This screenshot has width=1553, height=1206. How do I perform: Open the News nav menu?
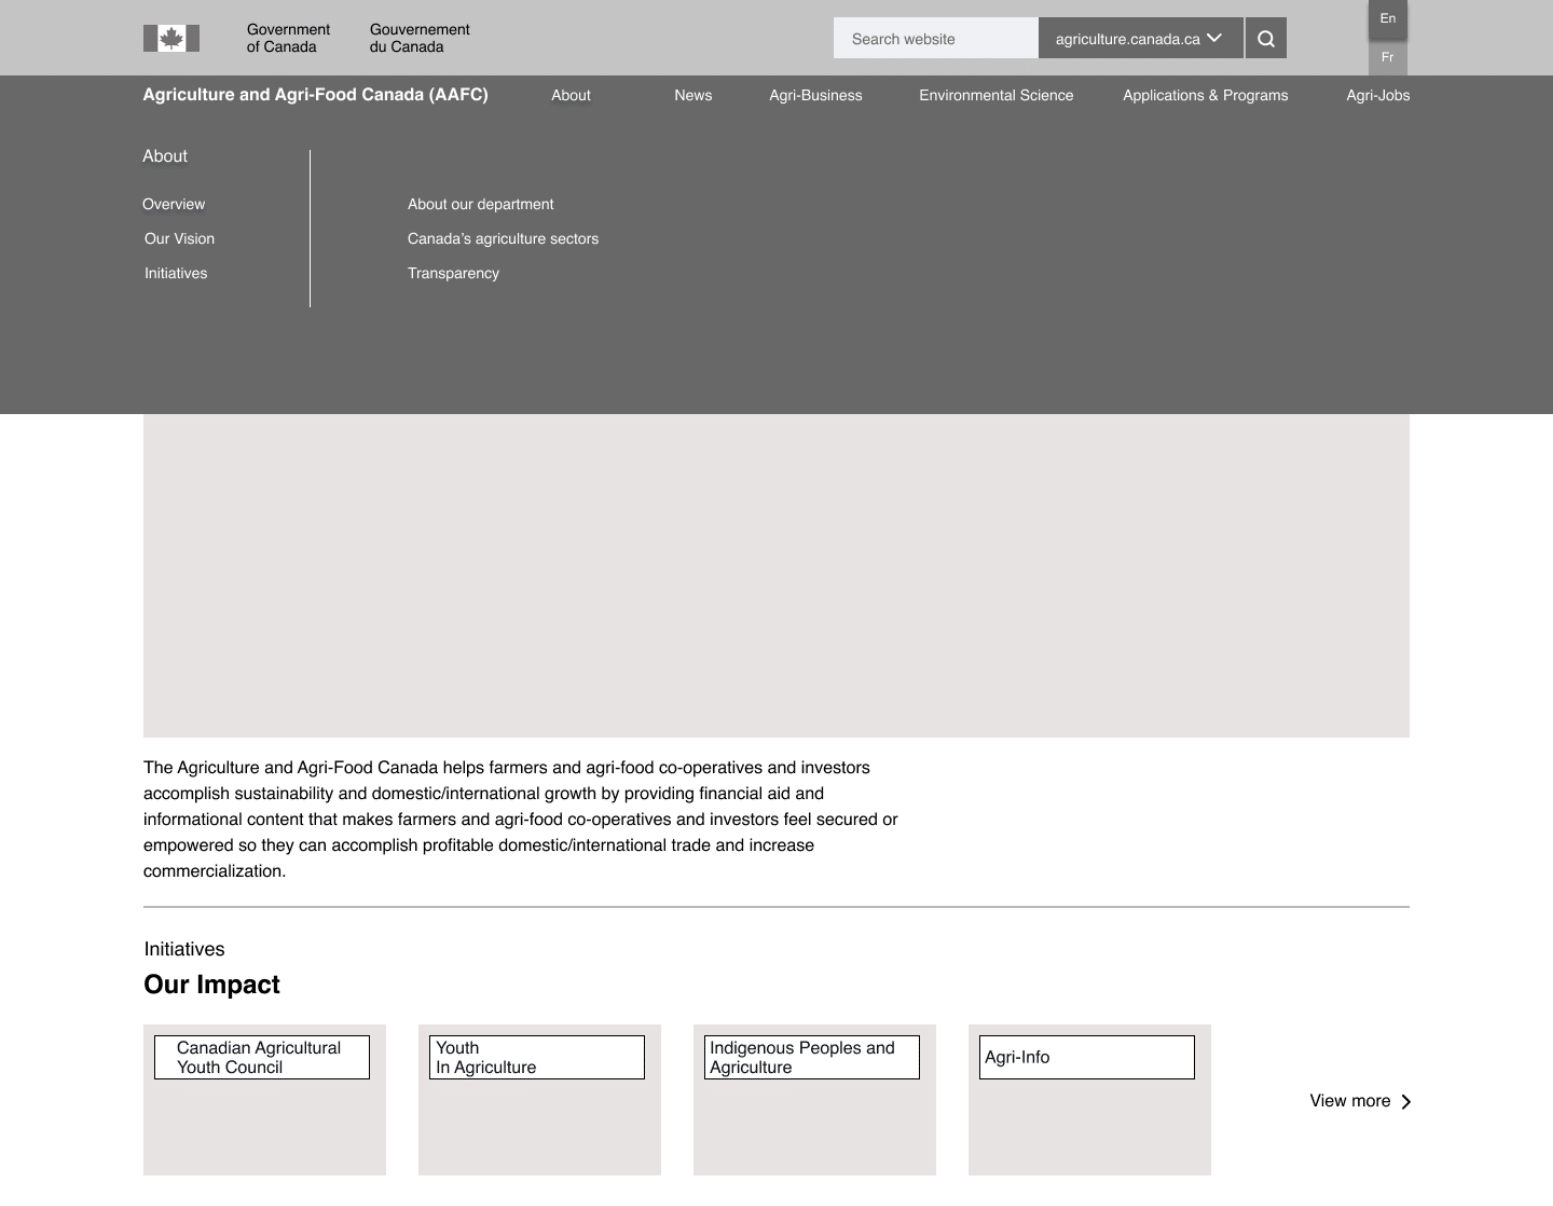693,95
